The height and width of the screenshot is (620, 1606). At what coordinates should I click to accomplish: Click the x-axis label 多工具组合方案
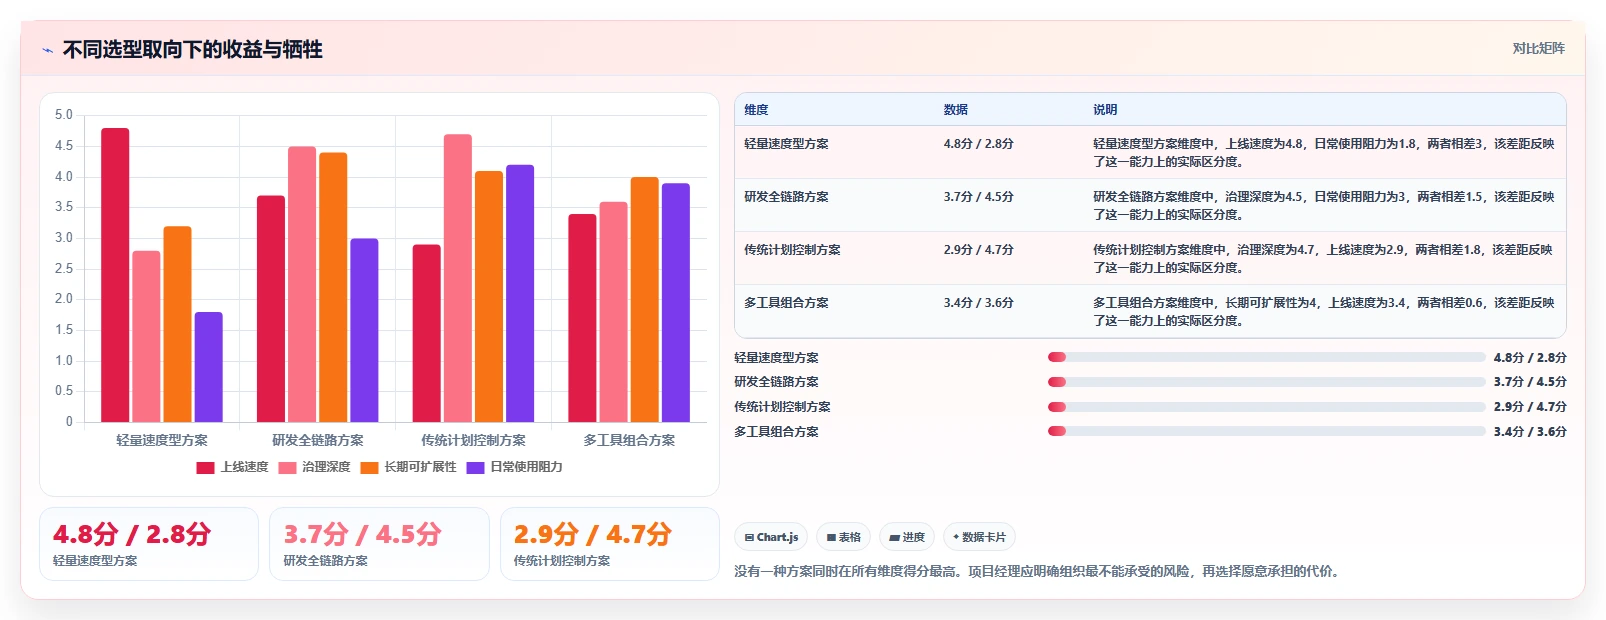point(629,440)
